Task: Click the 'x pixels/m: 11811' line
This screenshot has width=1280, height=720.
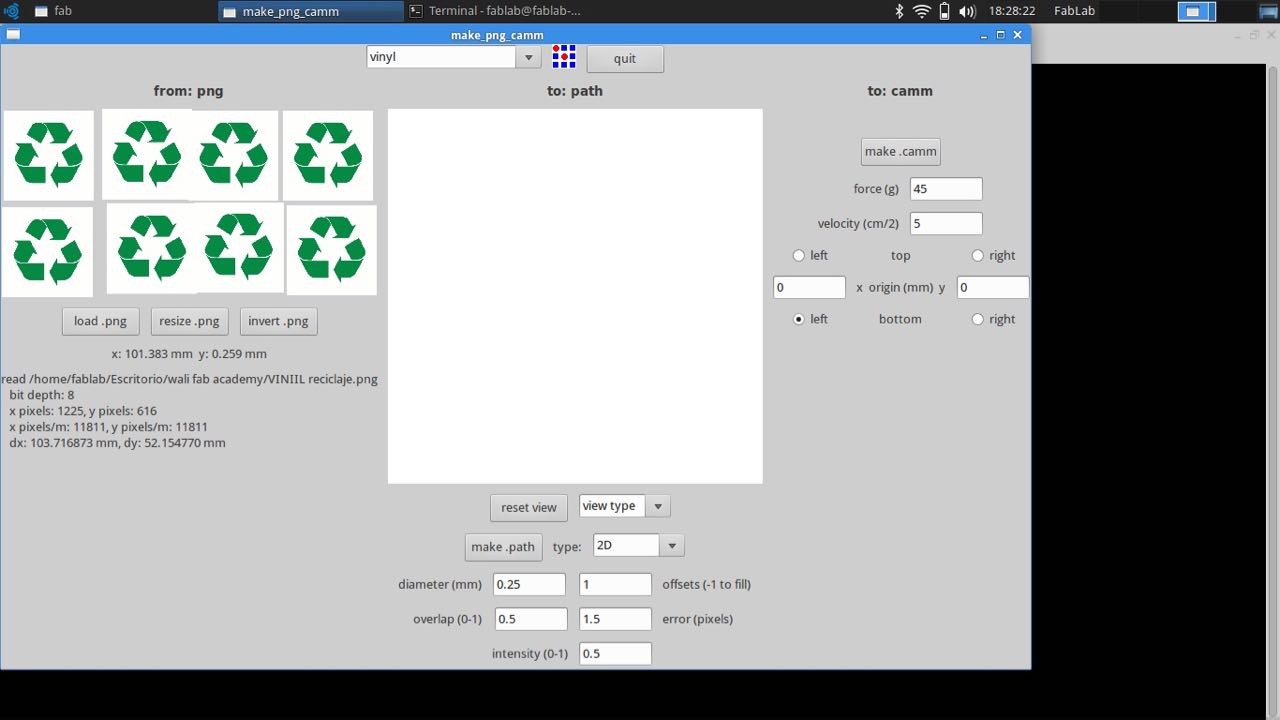Action: (109, 427)
